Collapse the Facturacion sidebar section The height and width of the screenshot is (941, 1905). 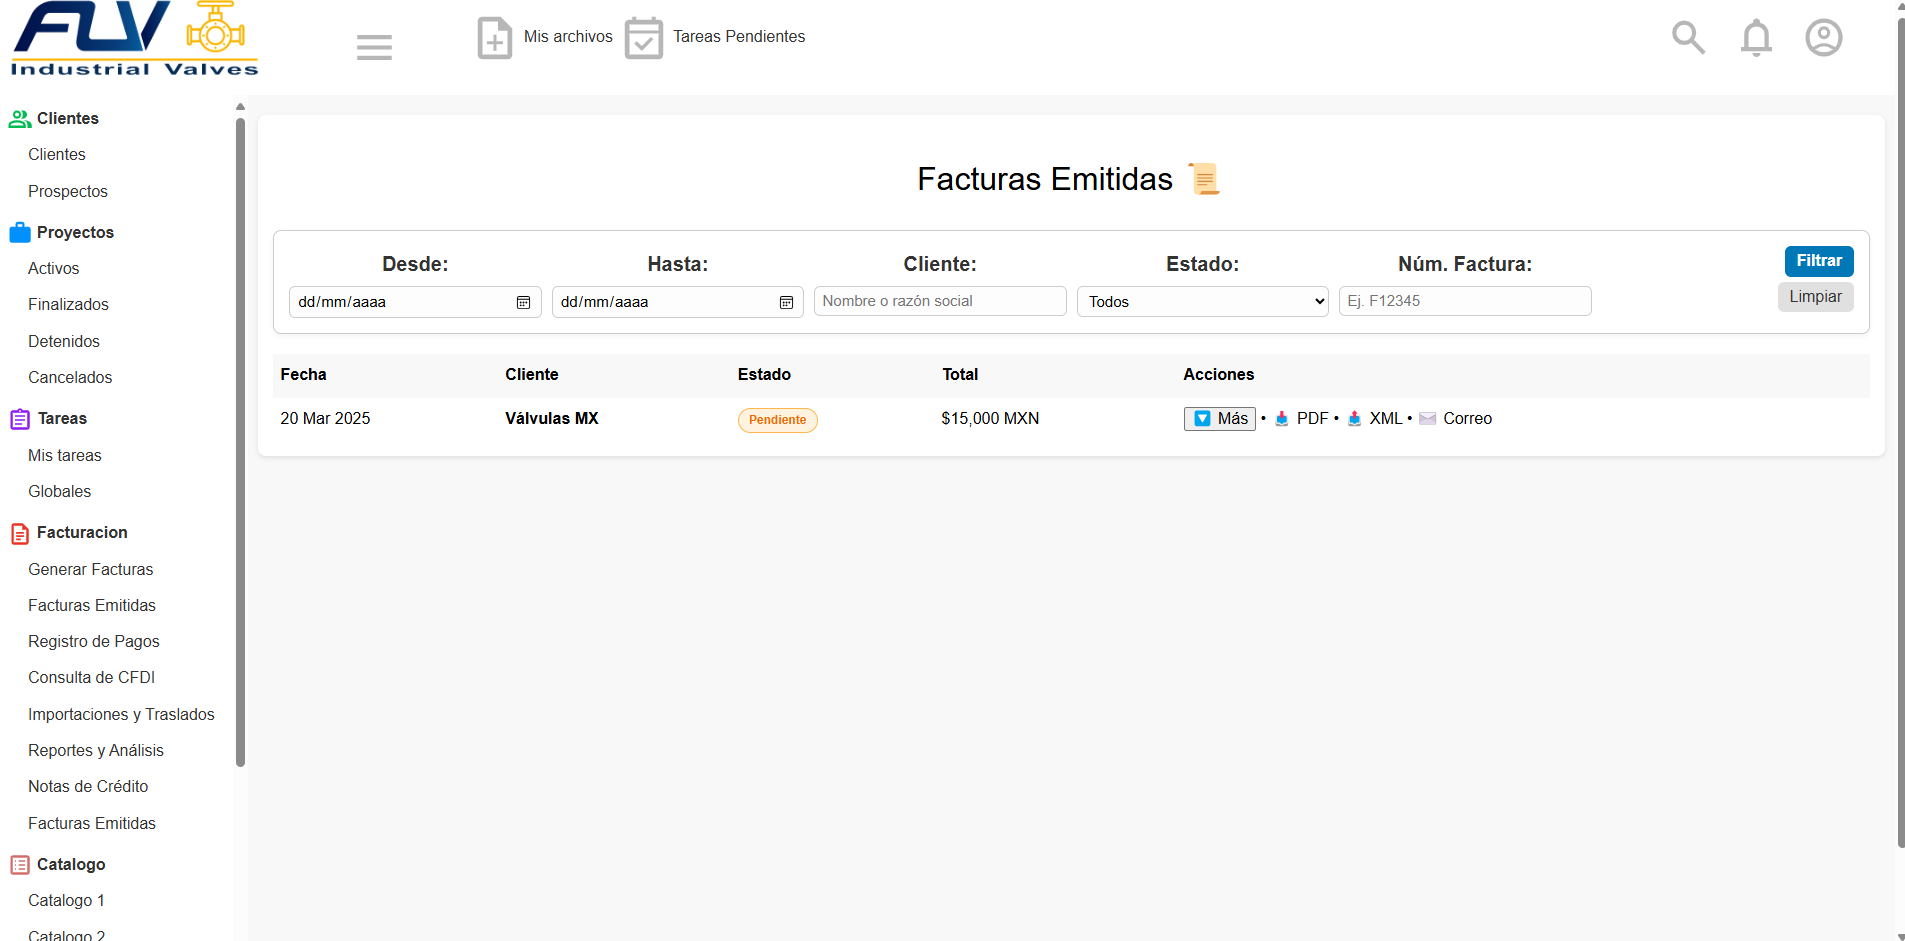point(82,532)
